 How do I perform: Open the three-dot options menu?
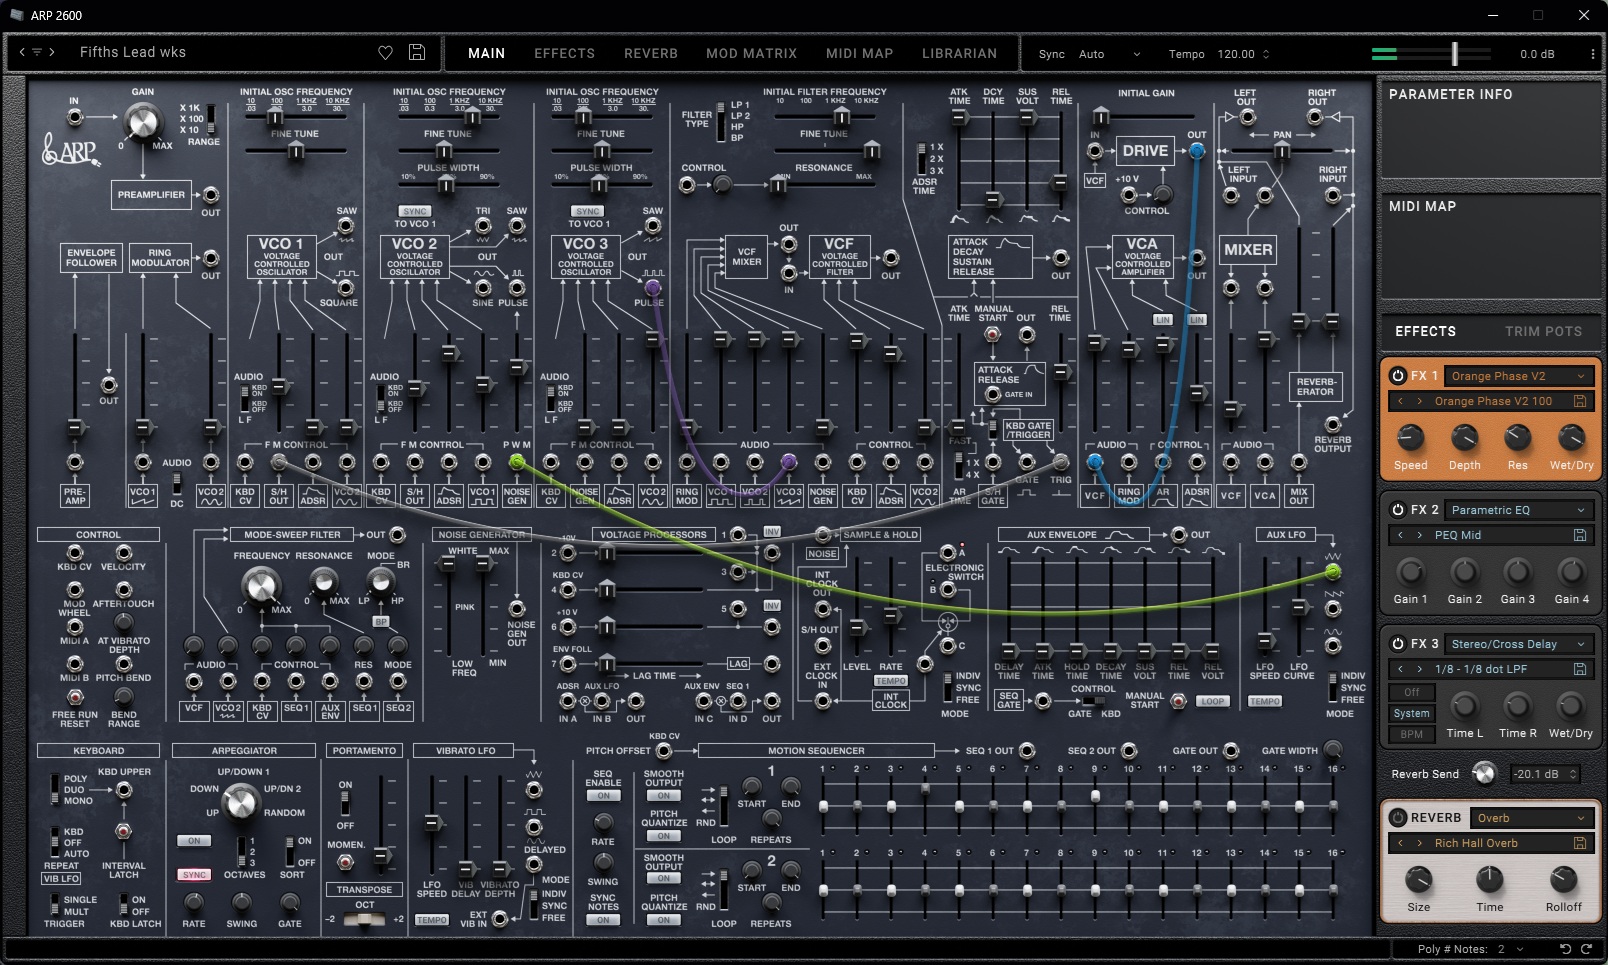(x=1593, y=54)
